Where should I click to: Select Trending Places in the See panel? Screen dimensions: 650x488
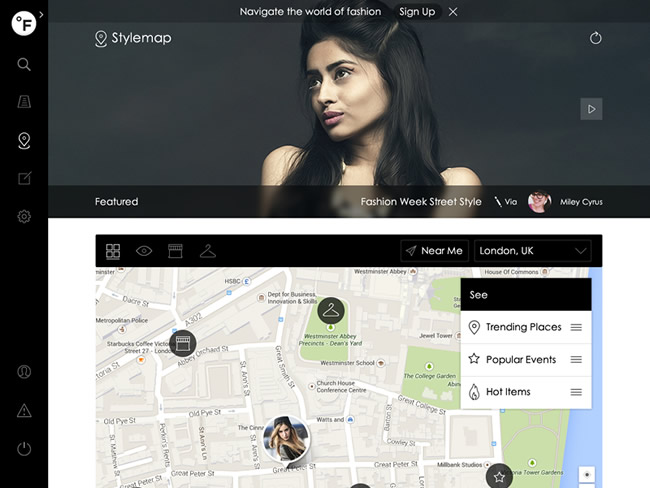(526, 327)
